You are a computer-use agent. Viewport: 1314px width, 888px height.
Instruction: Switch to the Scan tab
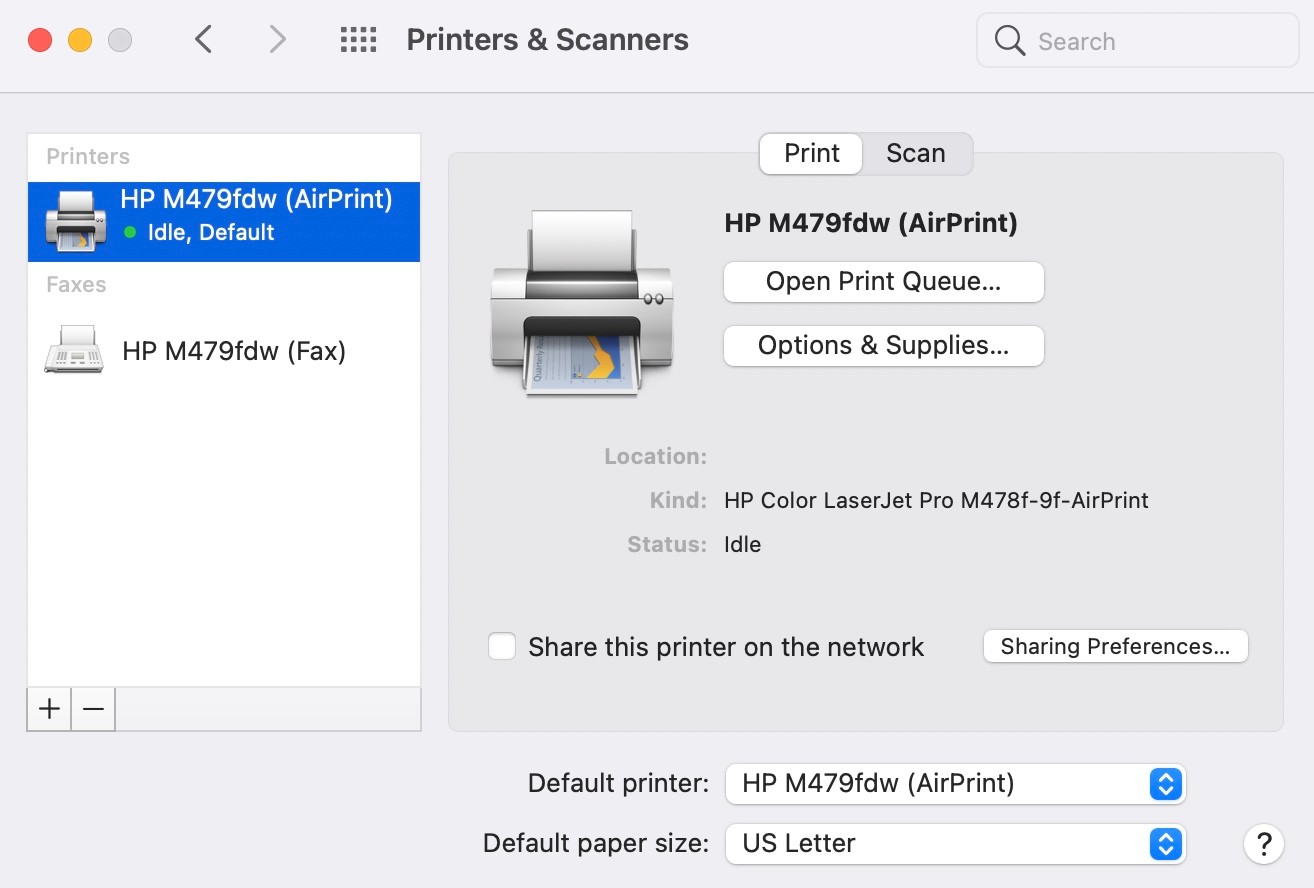tap(915, 153)
